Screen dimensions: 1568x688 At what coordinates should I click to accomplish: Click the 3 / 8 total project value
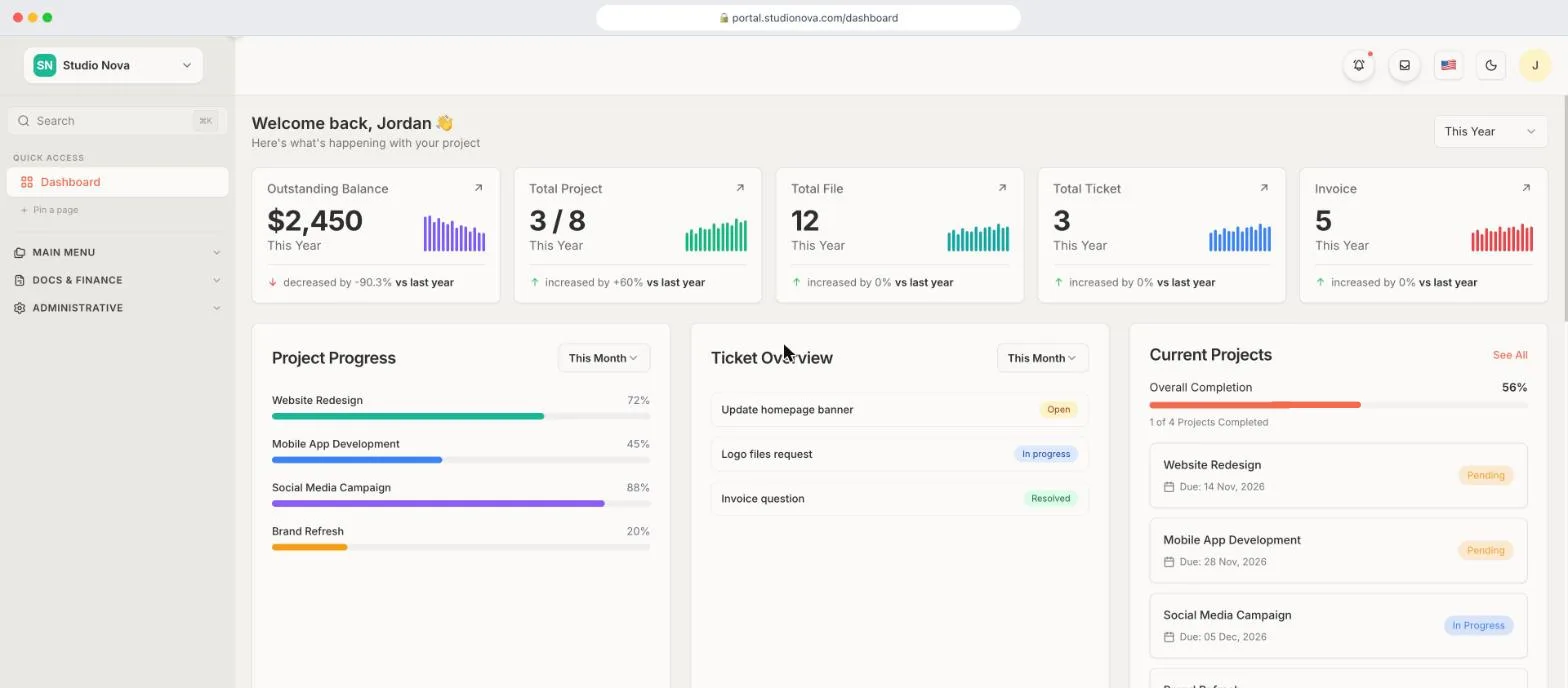point(557,221)
